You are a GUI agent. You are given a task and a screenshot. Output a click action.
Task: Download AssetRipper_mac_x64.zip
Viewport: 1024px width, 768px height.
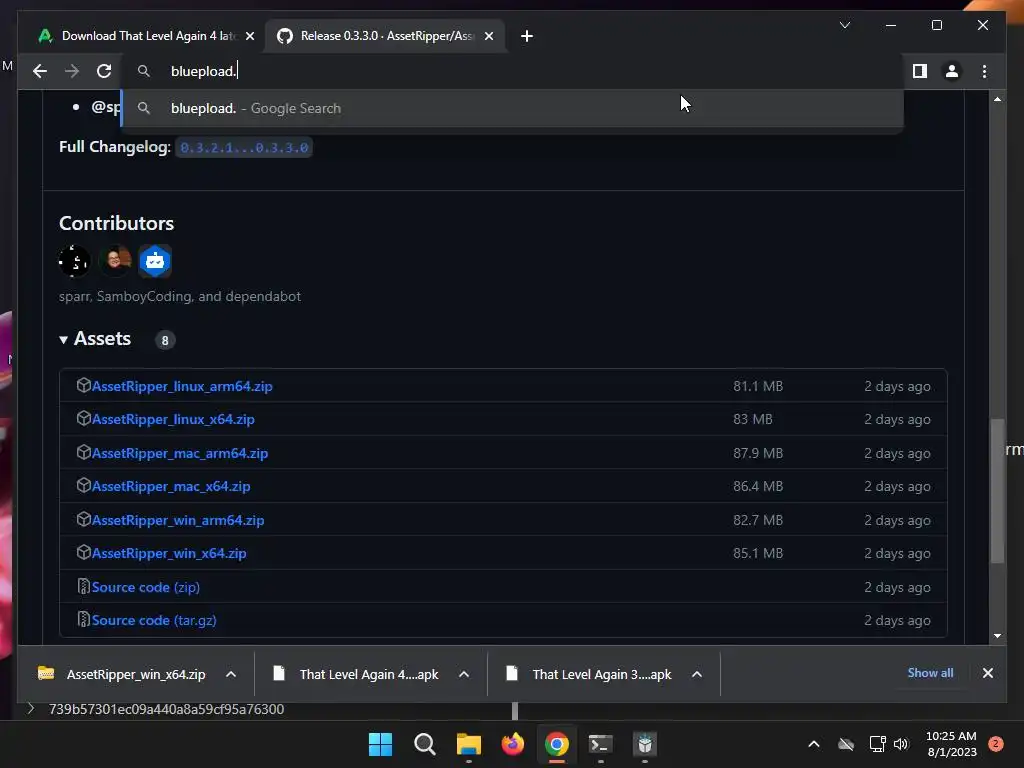(x=171, y=487)
